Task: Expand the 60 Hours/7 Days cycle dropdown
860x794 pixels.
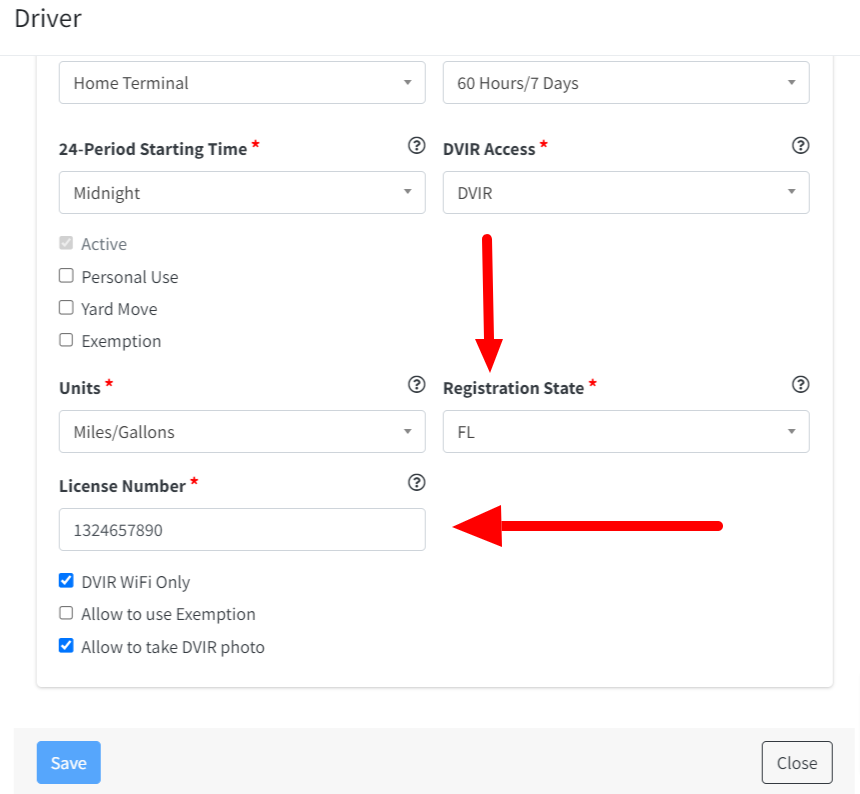Action: click(x=626, y=83)
